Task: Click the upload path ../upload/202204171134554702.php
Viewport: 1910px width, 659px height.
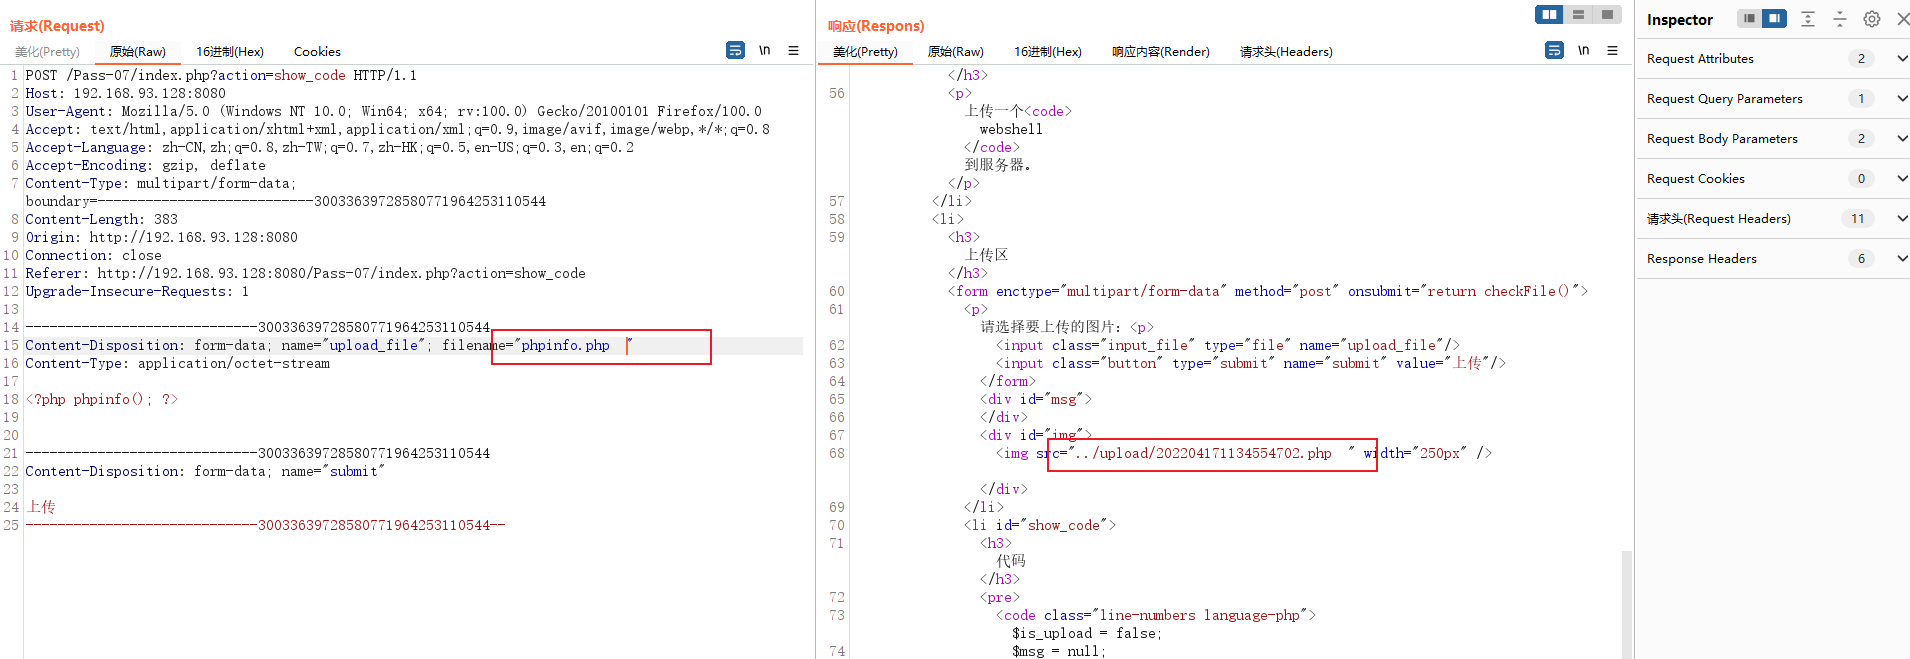Action: pyautogui.click(x=1204, y=453)
